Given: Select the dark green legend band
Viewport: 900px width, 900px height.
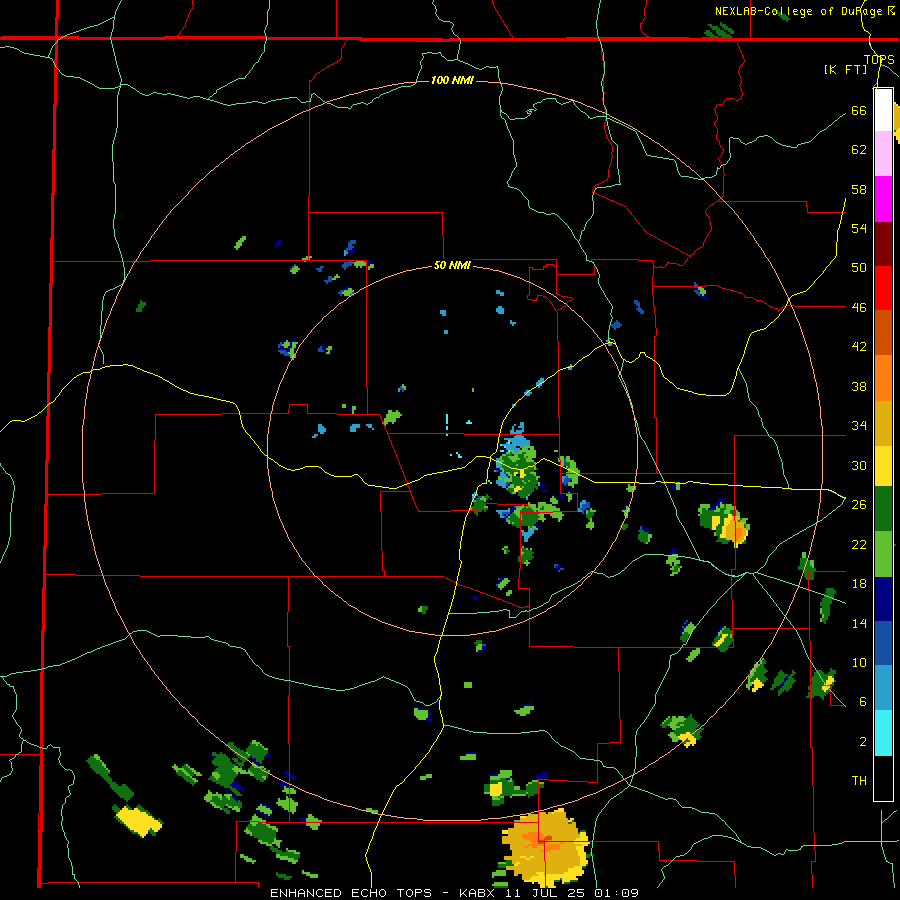Looking at the screenshot, I should (x=883, y=509).
